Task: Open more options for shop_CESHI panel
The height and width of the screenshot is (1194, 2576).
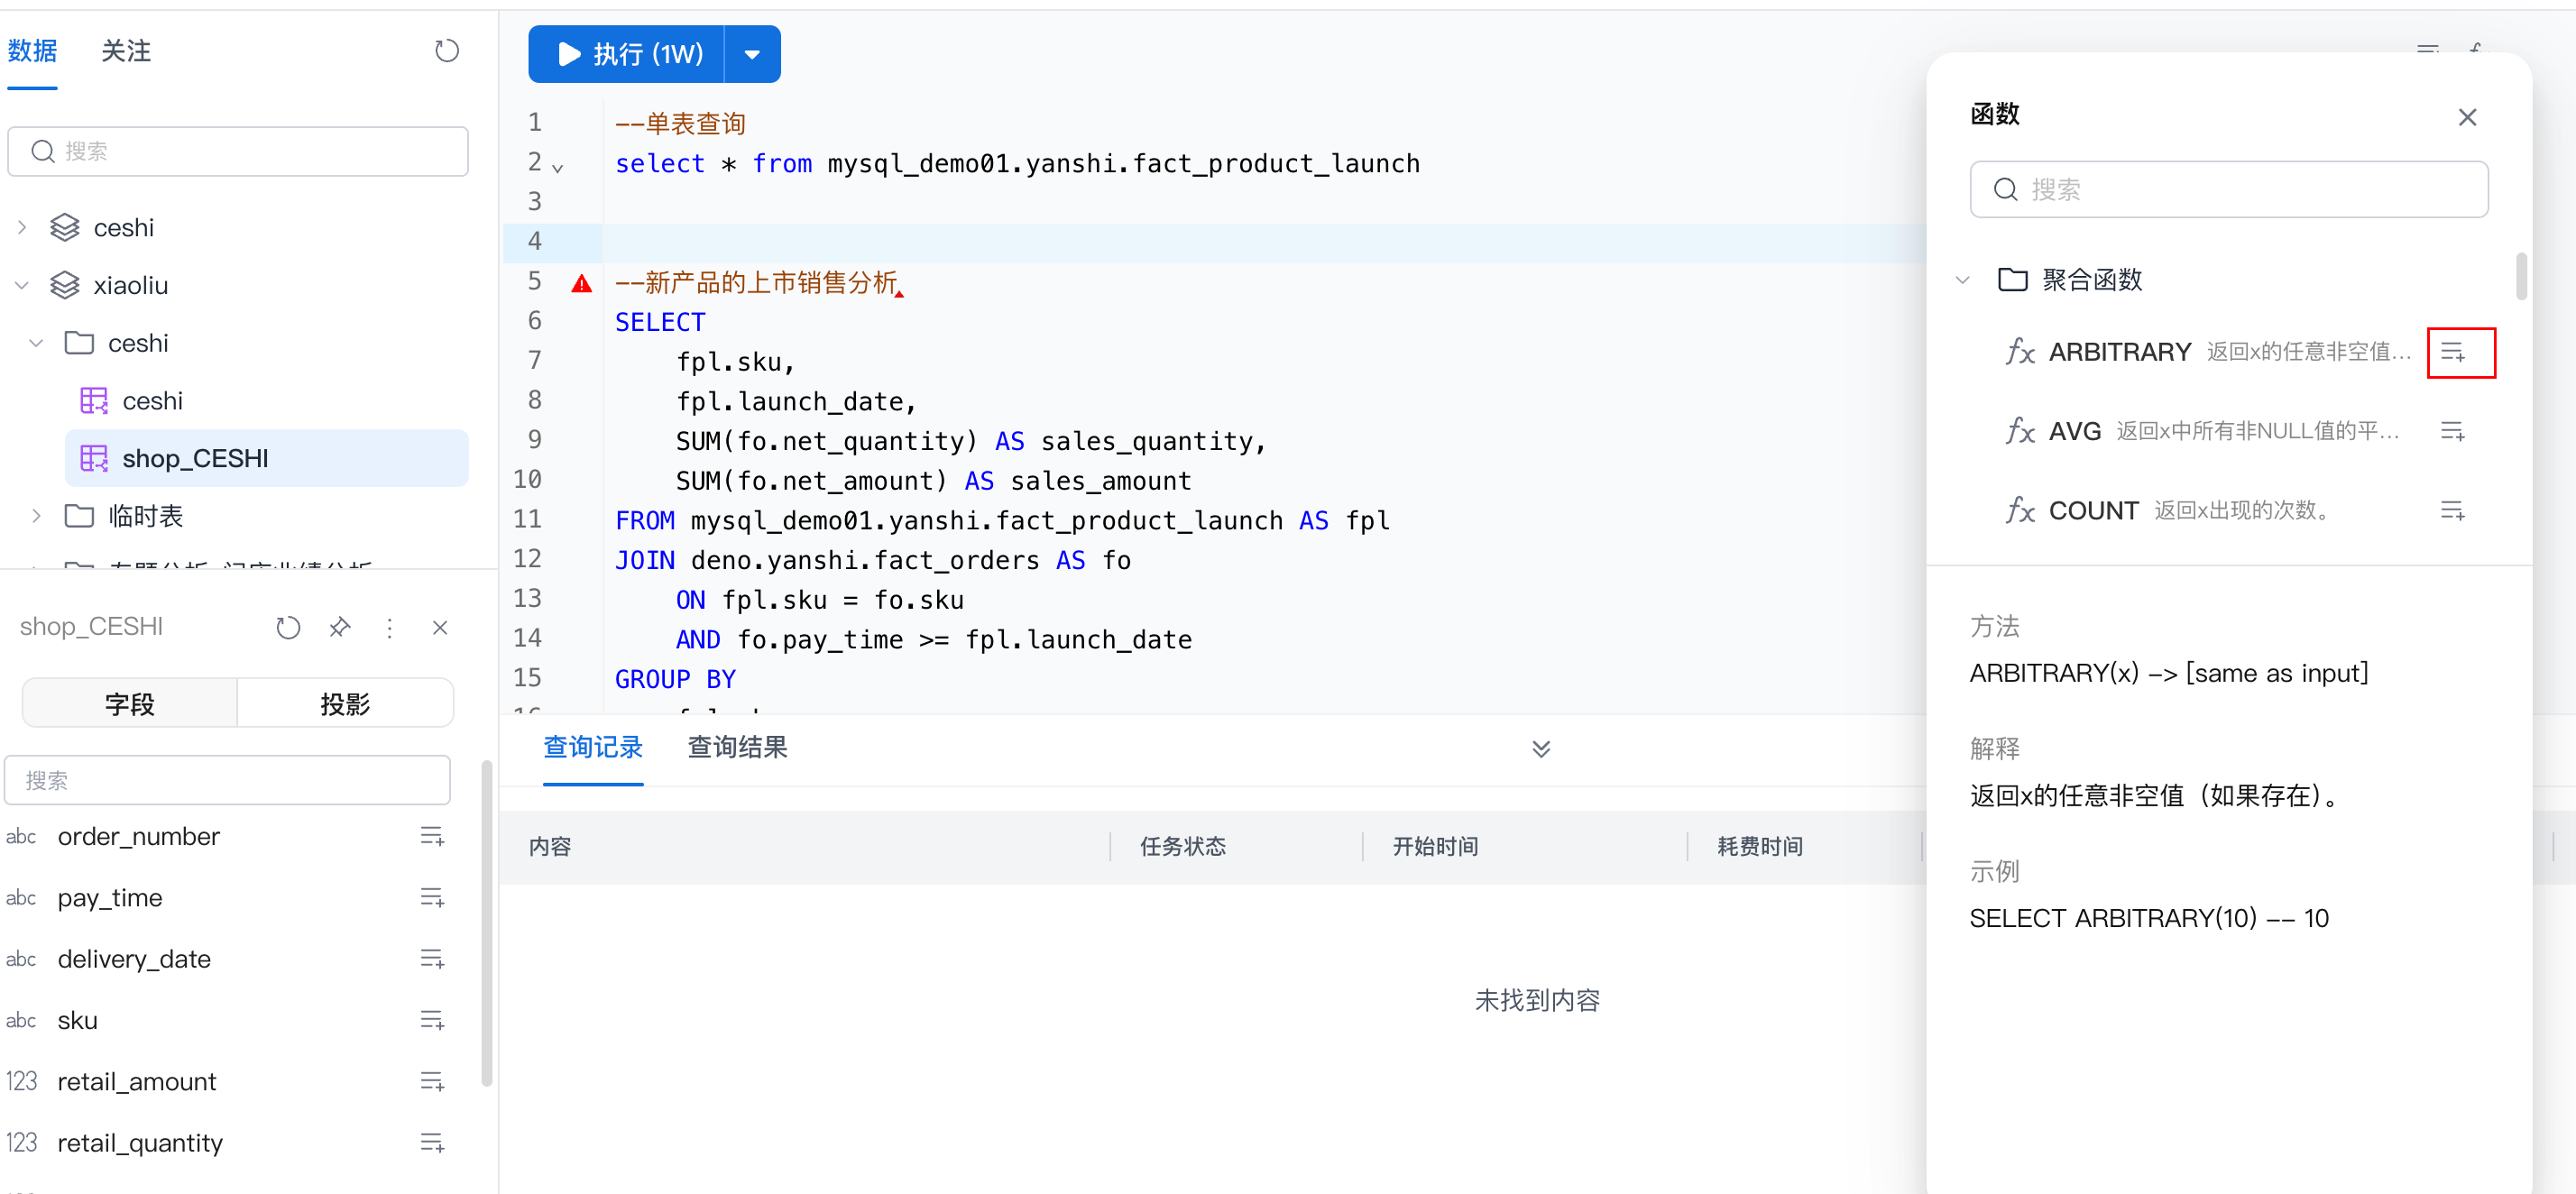Action: (390, 627)
